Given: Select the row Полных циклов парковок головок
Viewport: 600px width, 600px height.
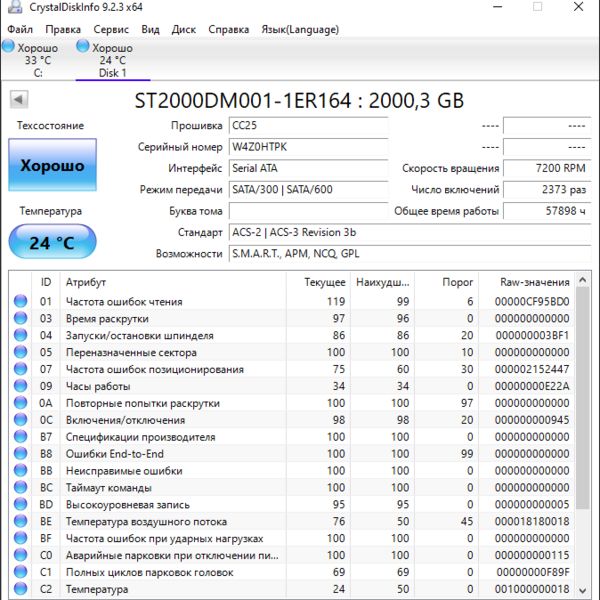Looking at the screenshot, I should [292, 572].
